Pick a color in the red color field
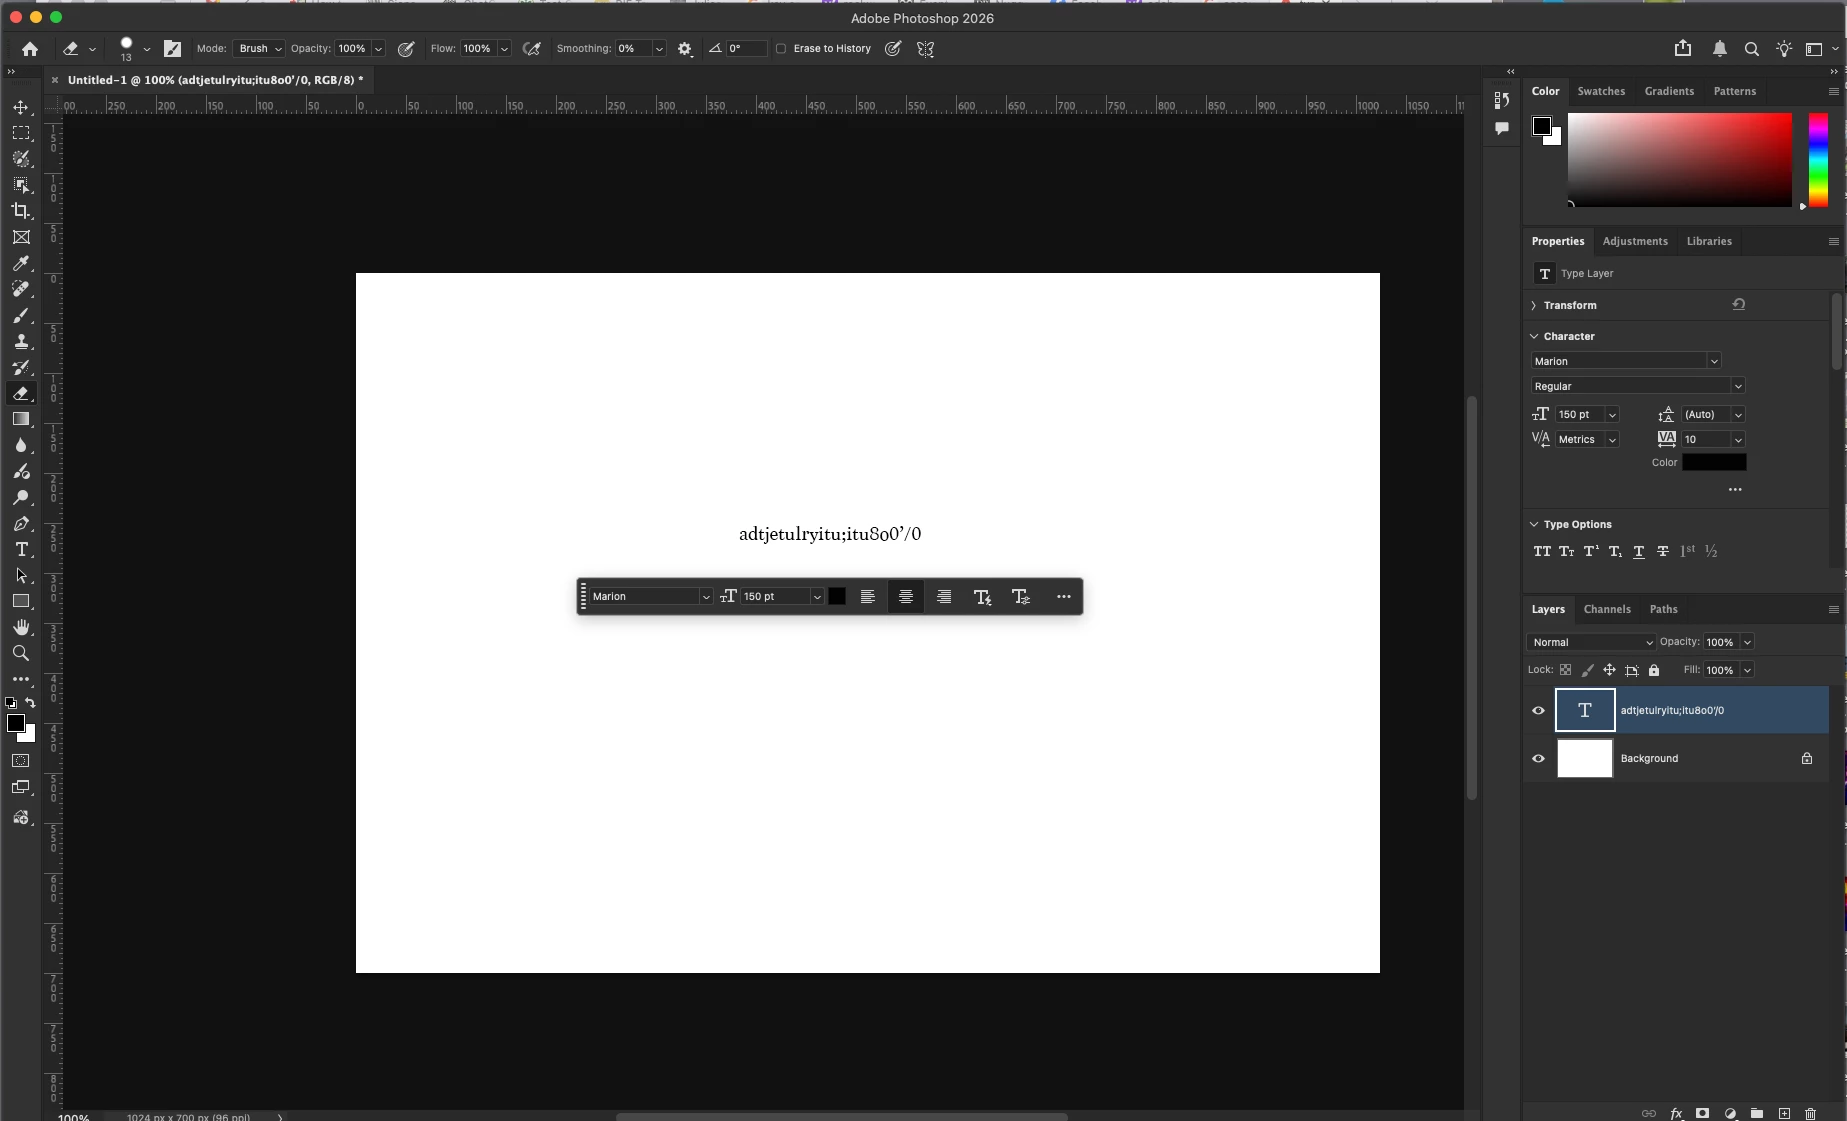The height and width of the screenshot is (1121, 1847). 1680,160
